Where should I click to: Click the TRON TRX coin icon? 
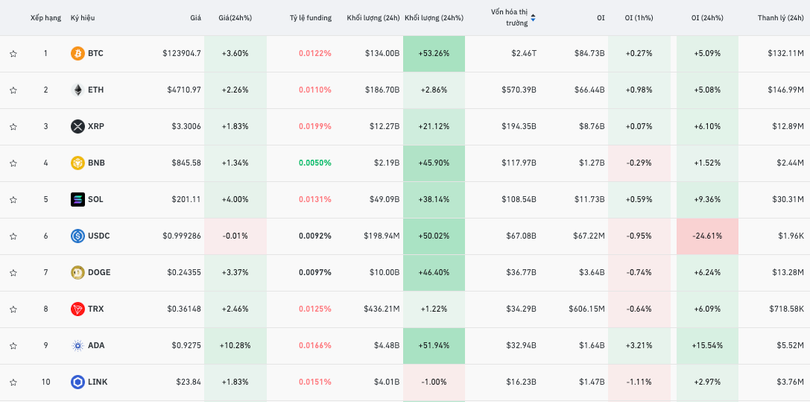pos(77,309)
